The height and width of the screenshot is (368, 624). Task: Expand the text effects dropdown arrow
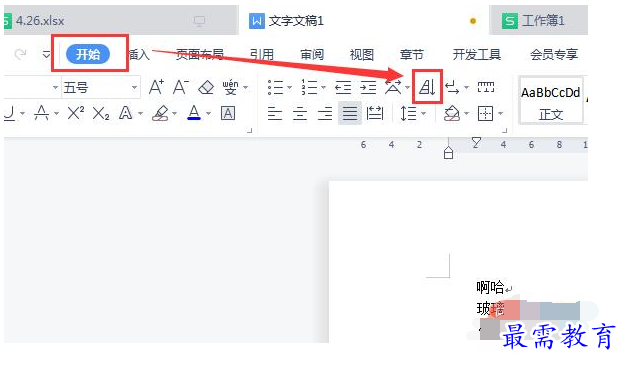[x=140, y=114]
